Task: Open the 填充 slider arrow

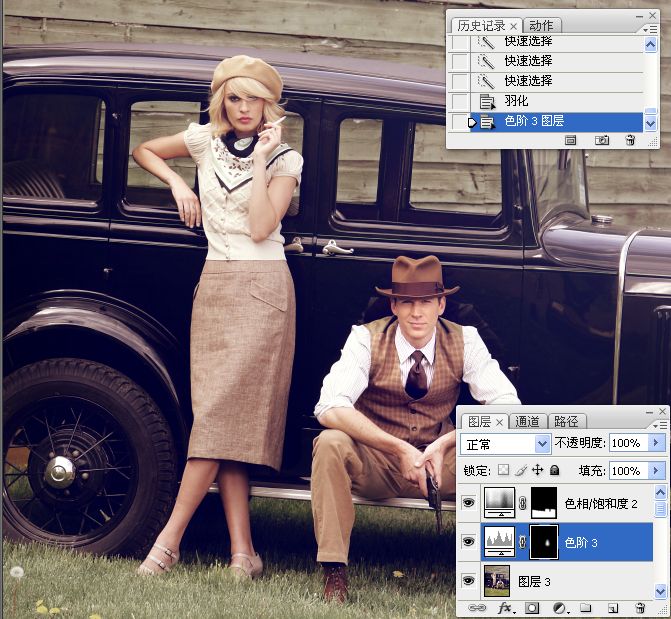Action: coord(656,471)
